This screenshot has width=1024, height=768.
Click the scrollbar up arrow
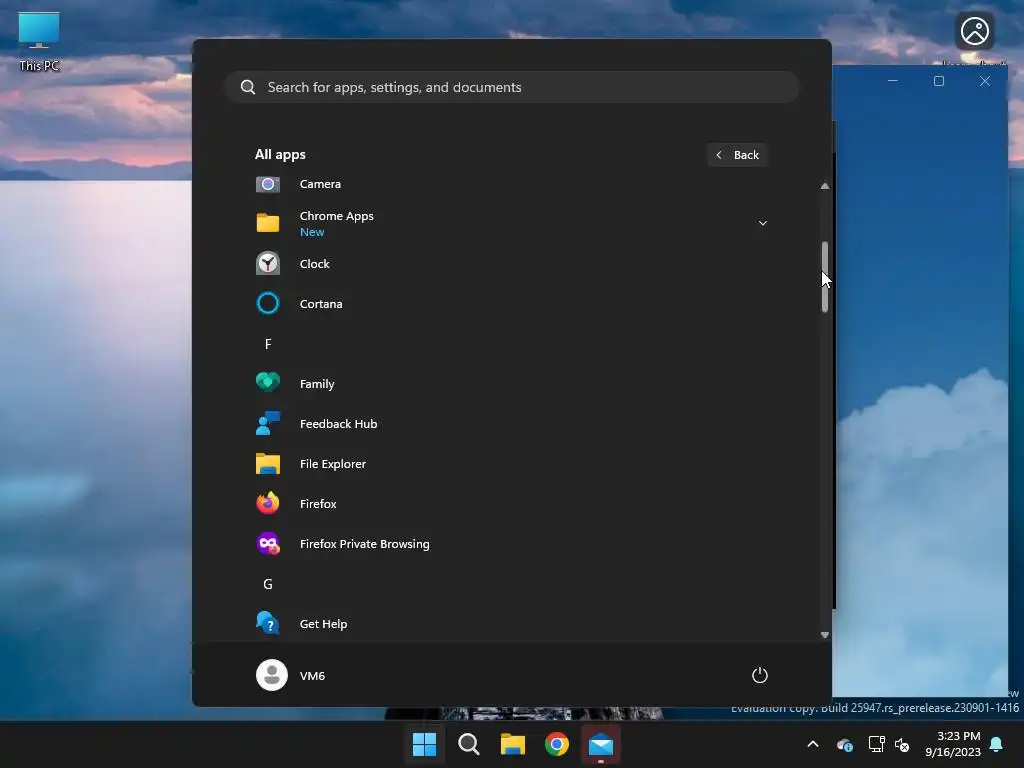[825, 186]
